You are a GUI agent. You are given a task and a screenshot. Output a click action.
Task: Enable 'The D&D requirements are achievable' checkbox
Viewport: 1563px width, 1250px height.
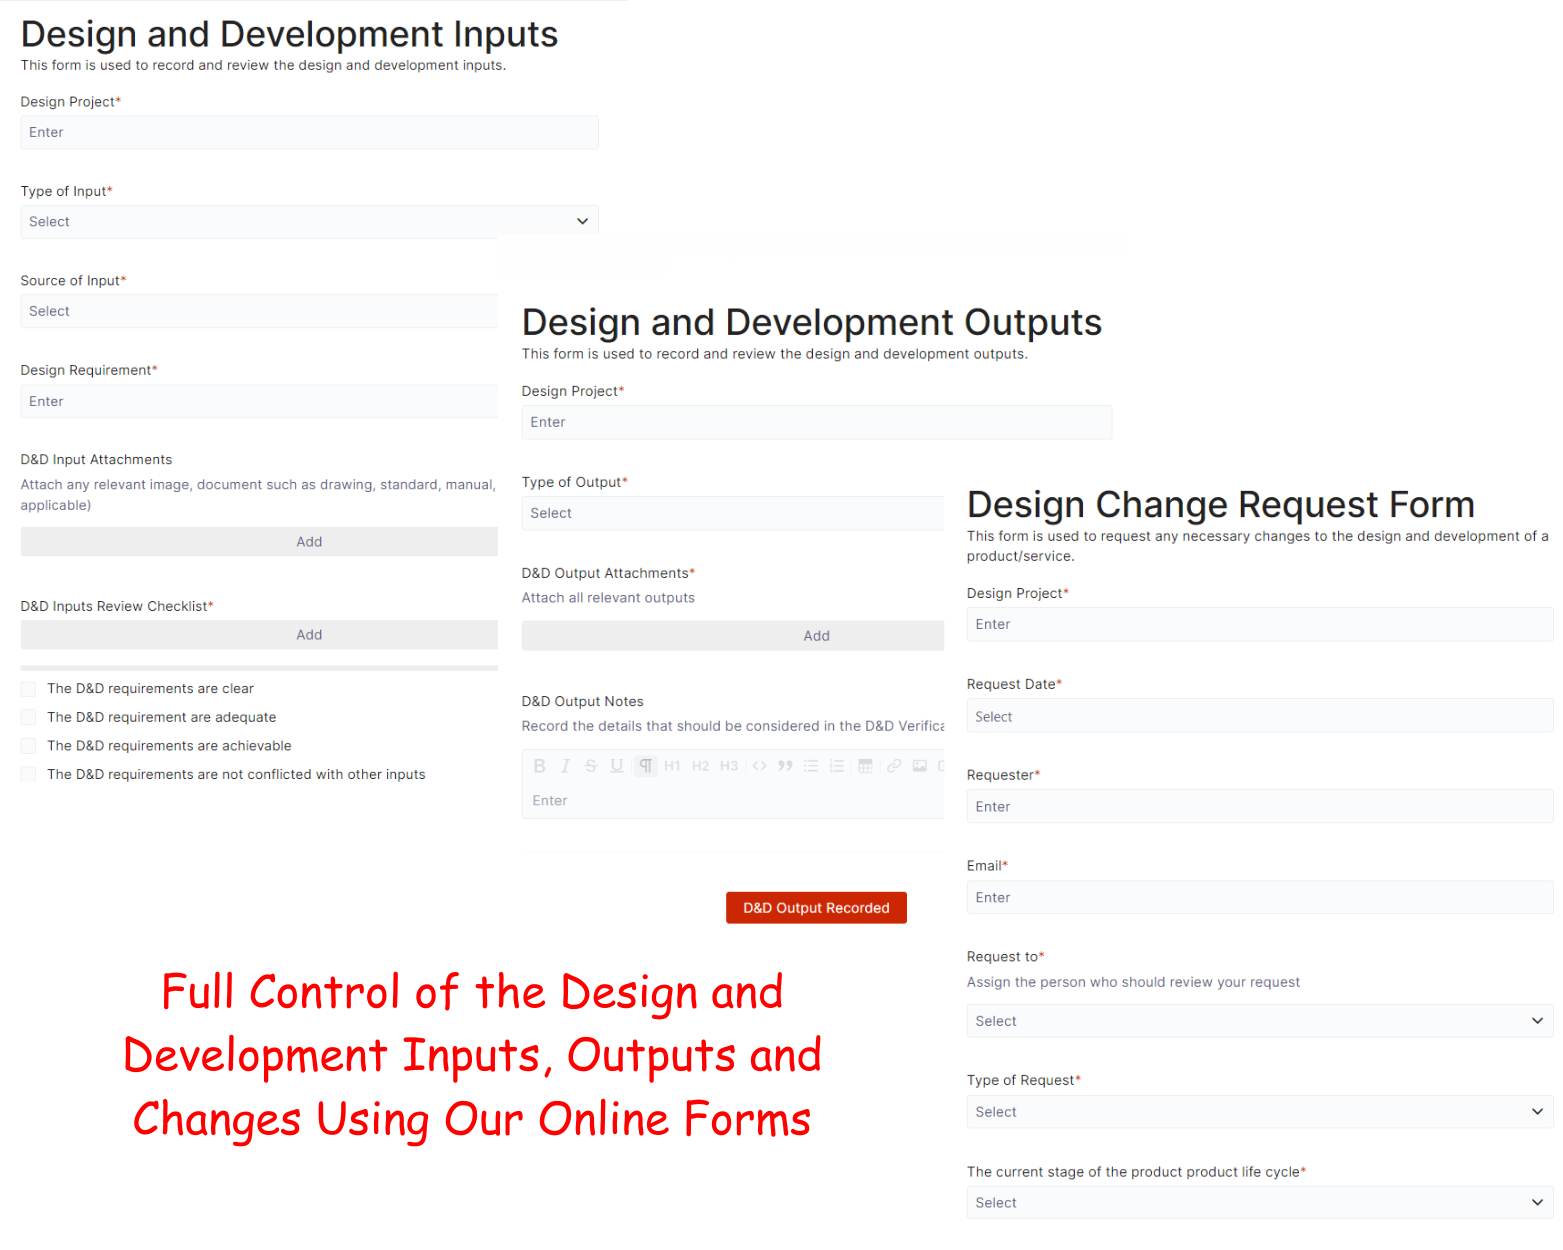(x=29, y=746)
